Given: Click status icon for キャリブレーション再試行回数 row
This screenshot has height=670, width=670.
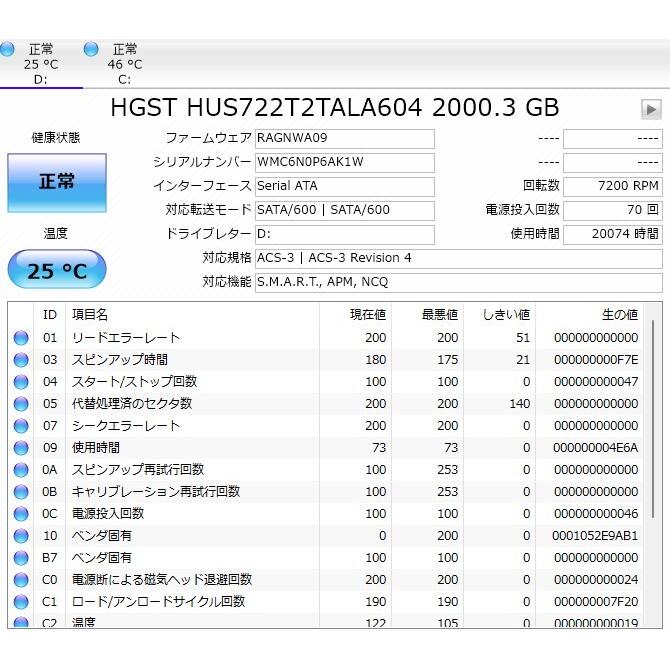Looking at the screenshot, I should [21, 492].
